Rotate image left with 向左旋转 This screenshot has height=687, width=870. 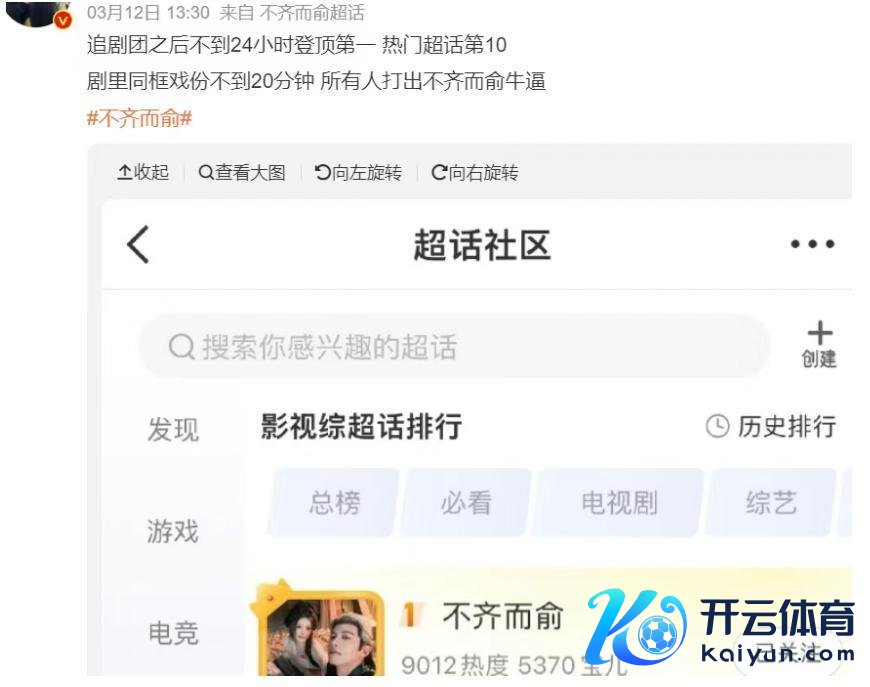point(358,173)
